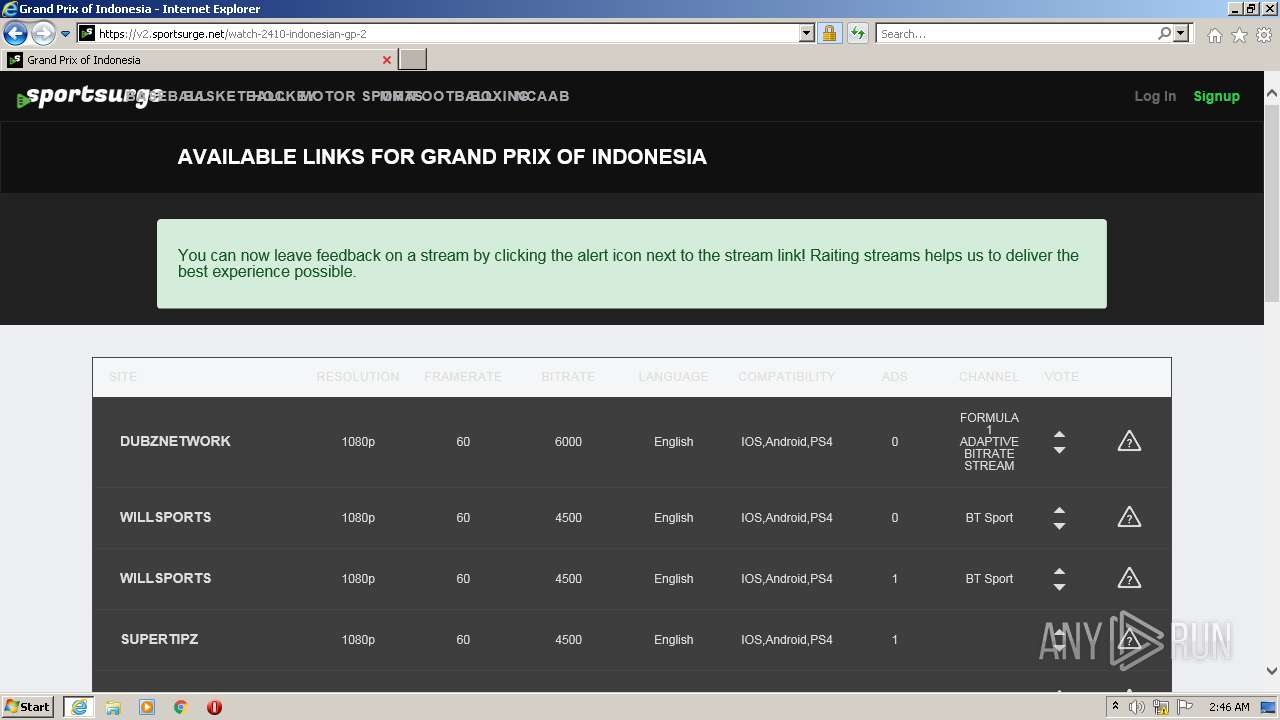The height and width of the screenshot is (720, 1280).
Task: Open the NCAAB menu item
Action: [x=544, y=96]
